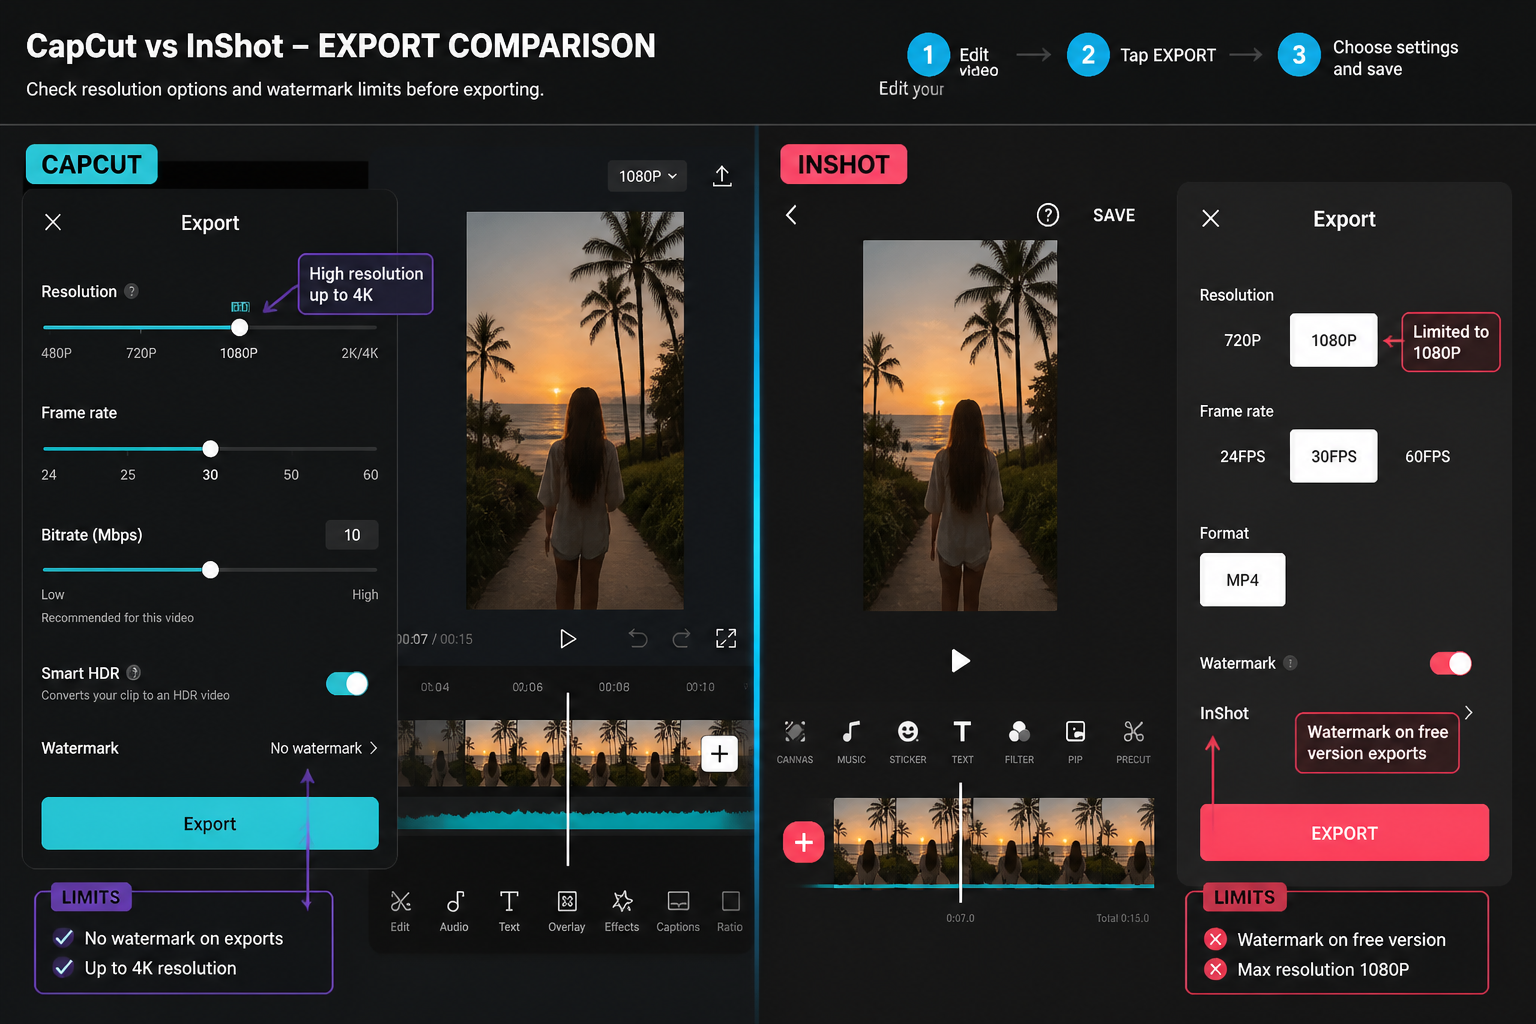1536x1024 pixels.
Task: Open the Text tool in the CapCut toolbar
Action: [509, 910]
